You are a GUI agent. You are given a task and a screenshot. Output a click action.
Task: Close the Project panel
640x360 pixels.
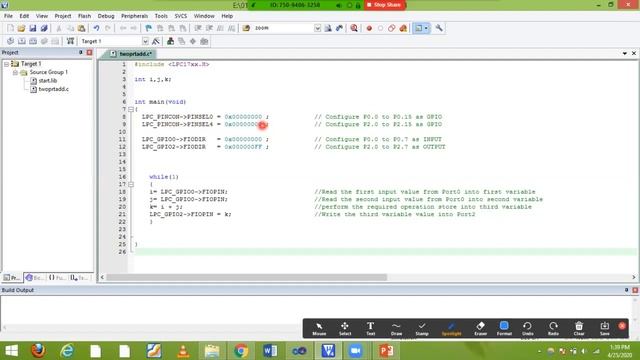[89, 53]
